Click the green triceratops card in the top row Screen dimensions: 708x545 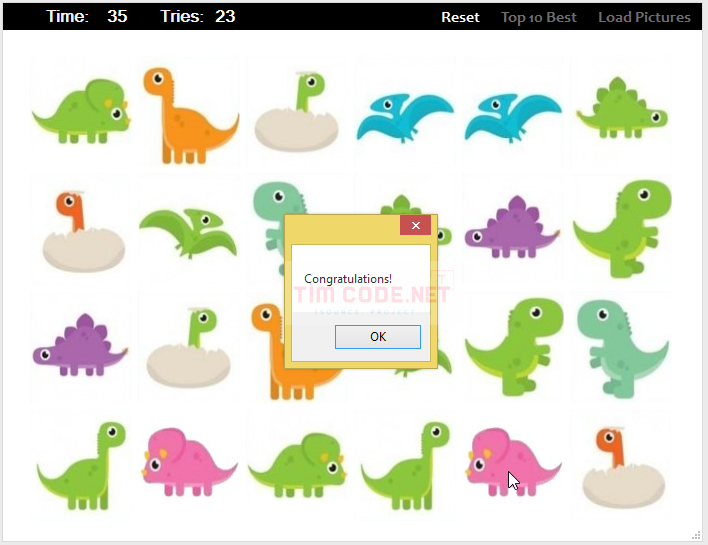tap(81, 111)
